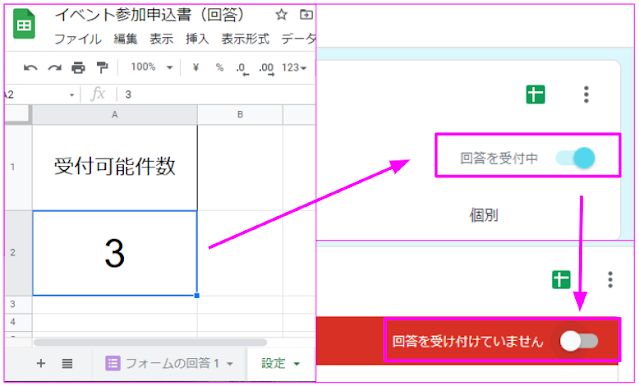Viewport: 639px width, 386px height.
Task: Redo action using toolbar arrow
Action: tap(55, 68)
